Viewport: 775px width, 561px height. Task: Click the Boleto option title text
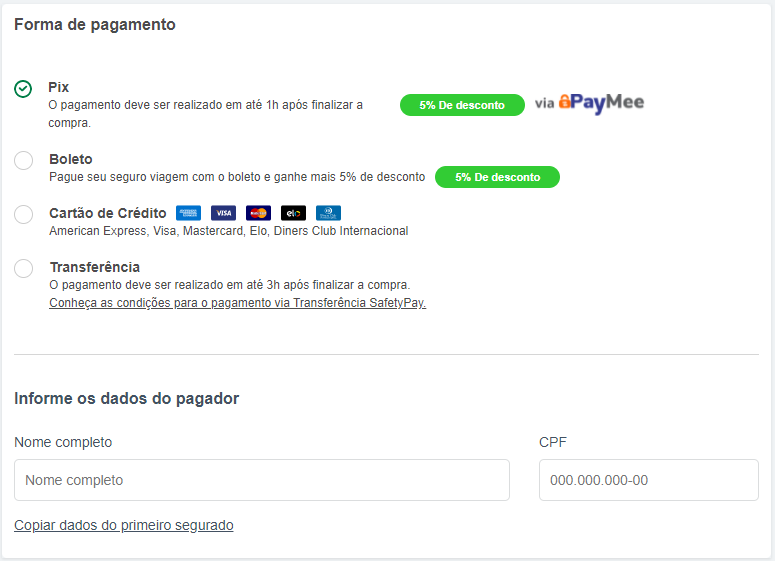(71, 159)
